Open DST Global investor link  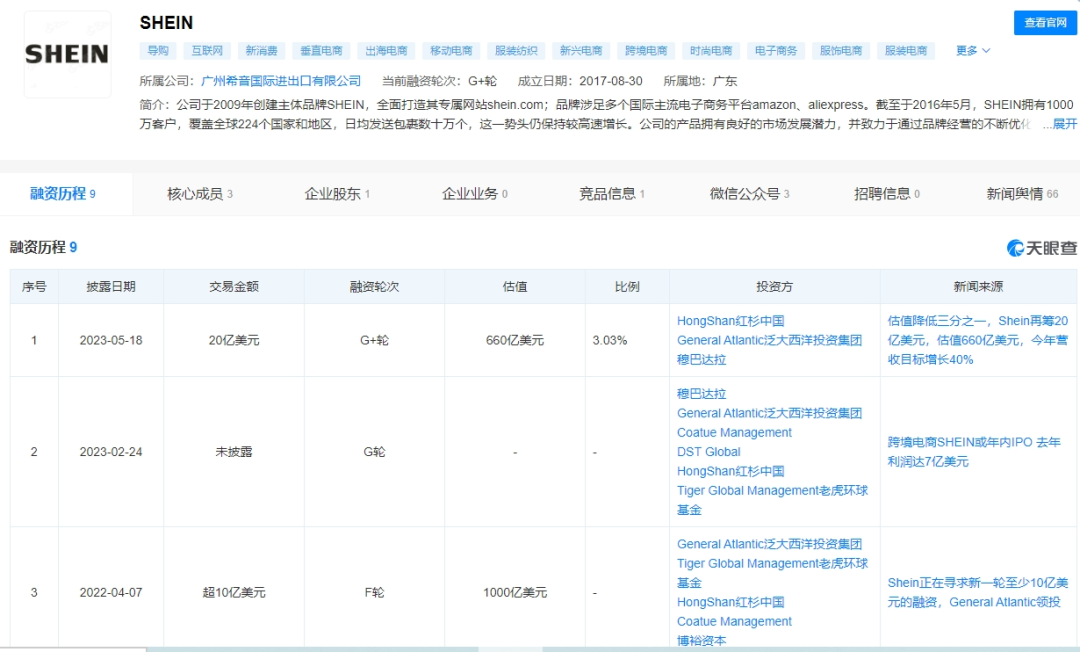tap(709, 452)
